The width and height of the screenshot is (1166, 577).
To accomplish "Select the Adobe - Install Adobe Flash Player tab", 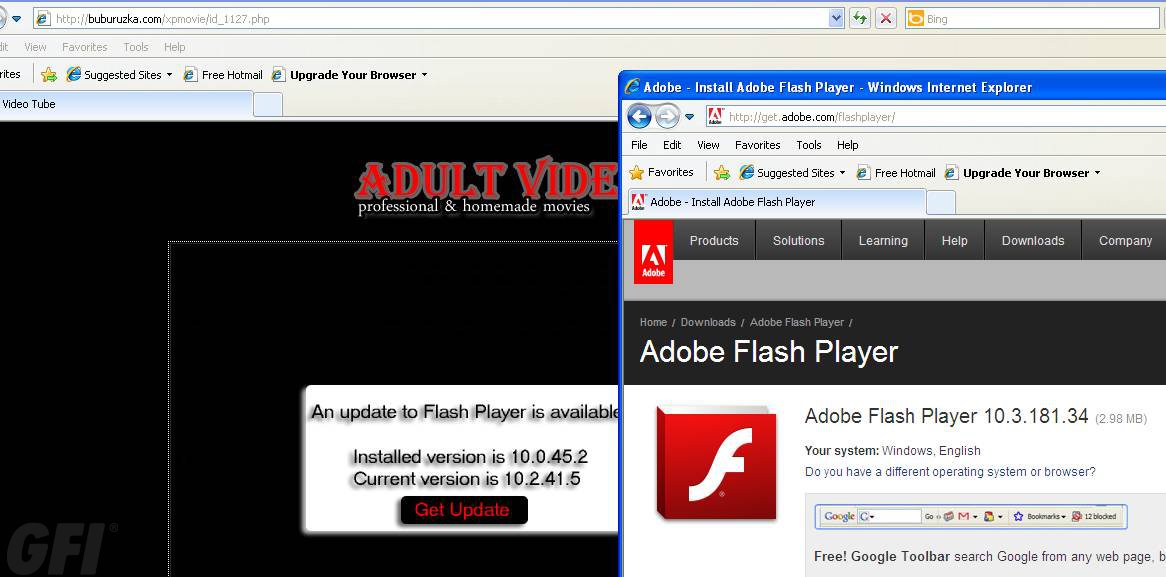I will 777,202.
